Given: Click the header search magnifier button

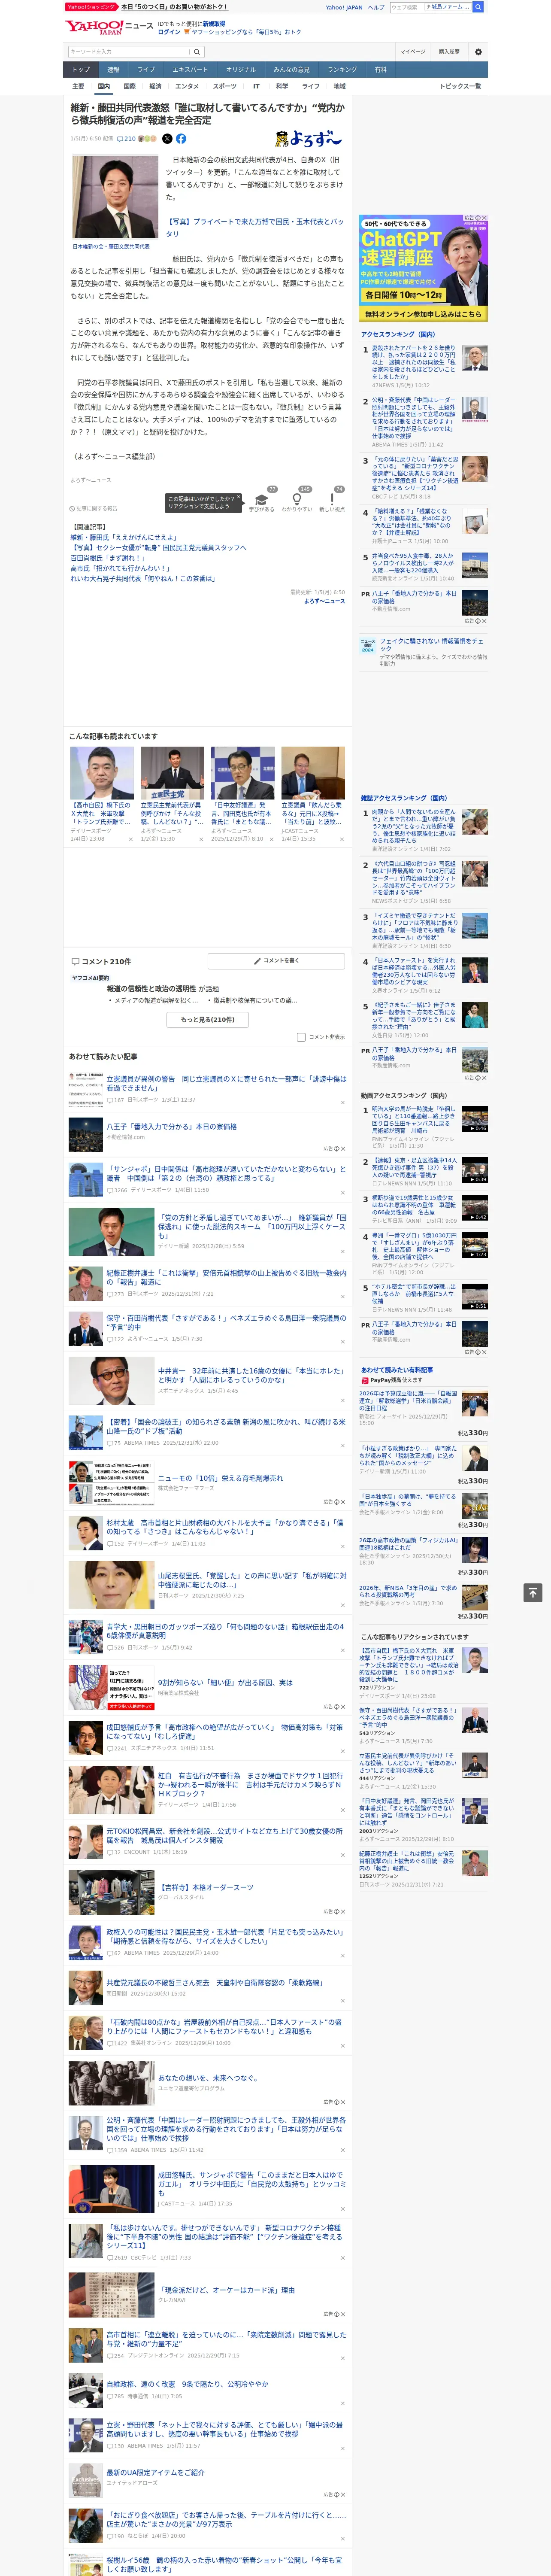Looking at the screenshot, I should [197, 51].
